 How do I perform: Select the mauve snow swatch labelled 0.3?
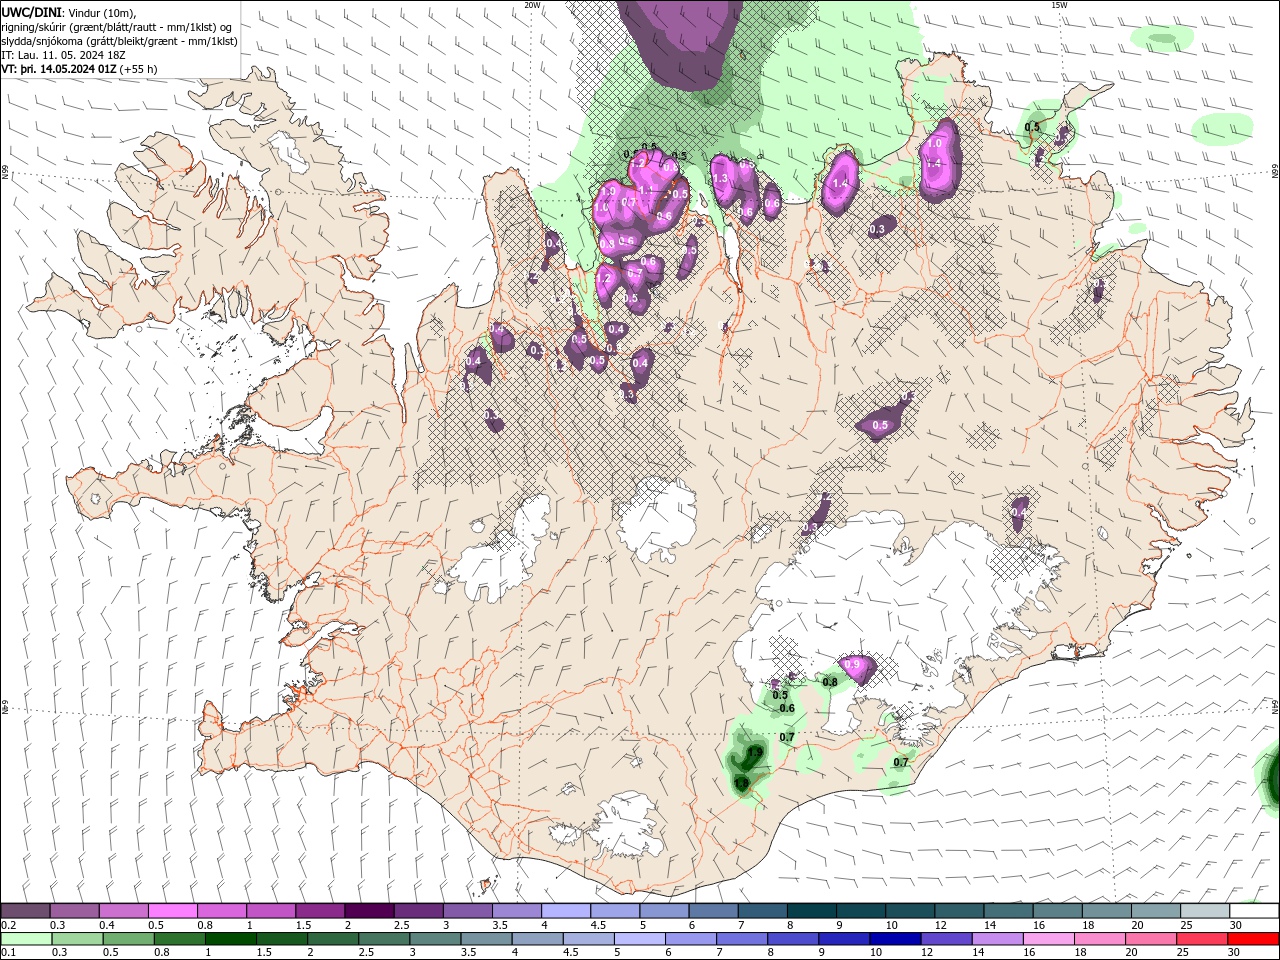(75, 911)
